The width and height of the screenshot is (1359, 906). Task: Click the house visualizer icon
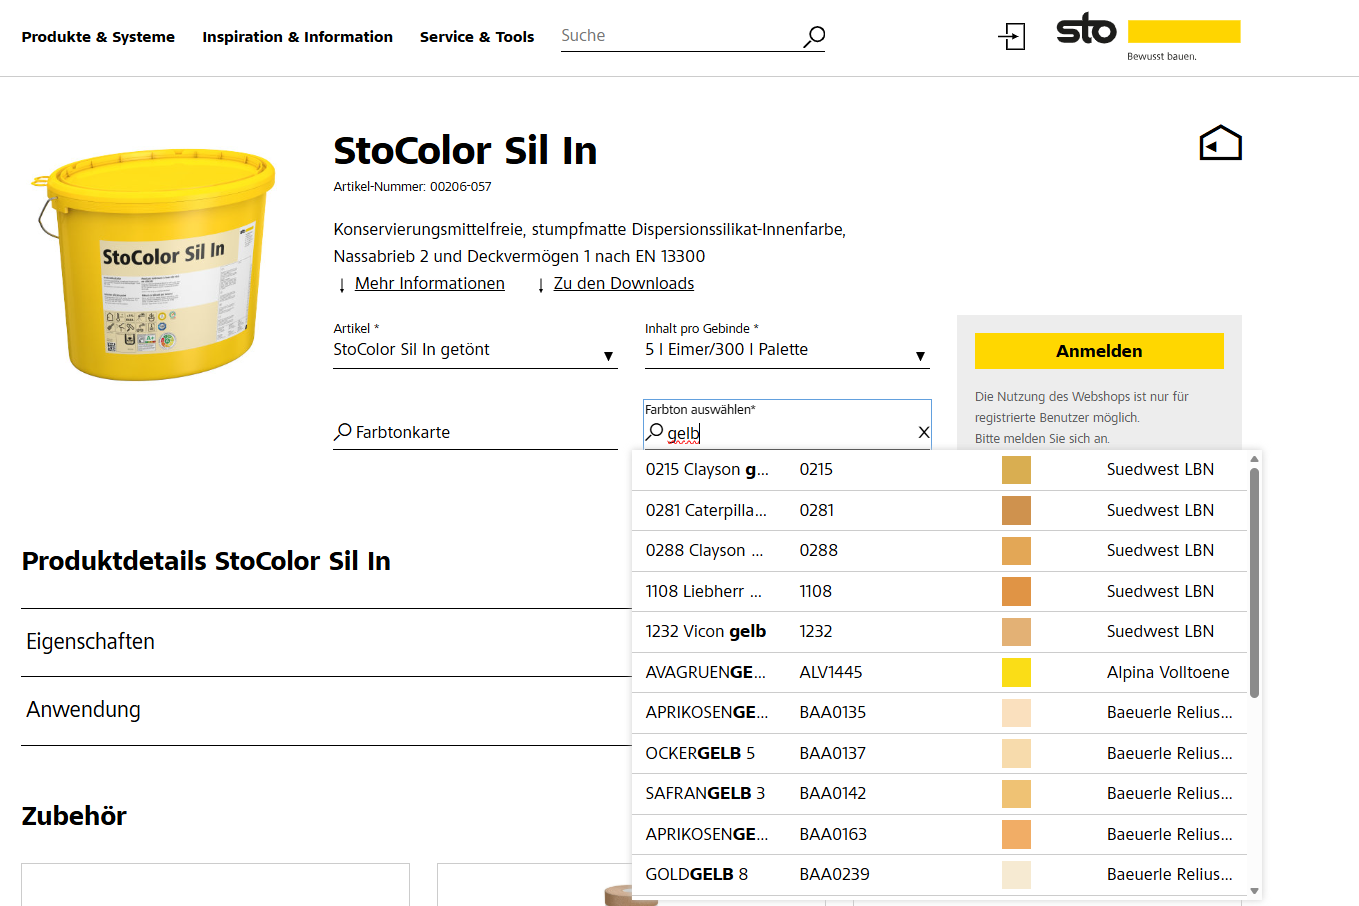point(1220,143)
